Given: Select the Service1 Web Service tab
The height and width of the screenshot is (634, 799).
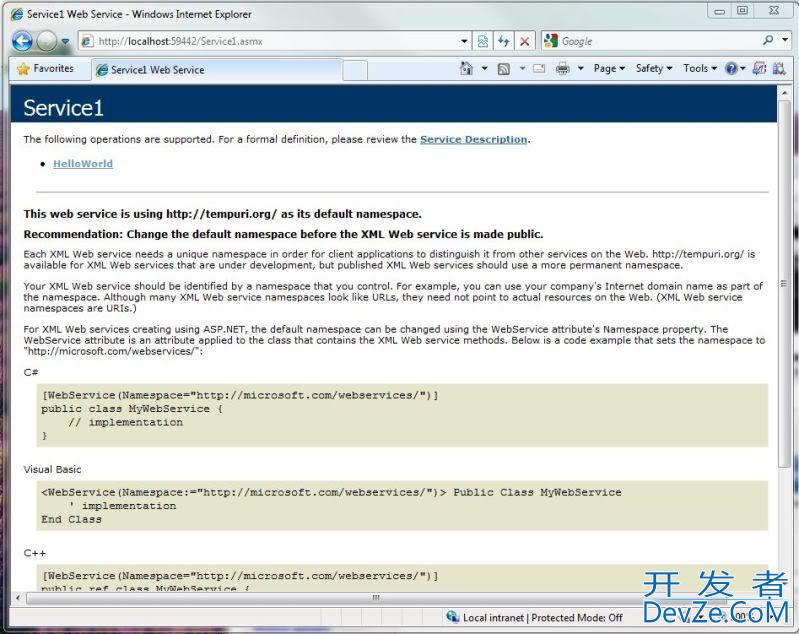Looking at the screenshot, I should 217,70.
